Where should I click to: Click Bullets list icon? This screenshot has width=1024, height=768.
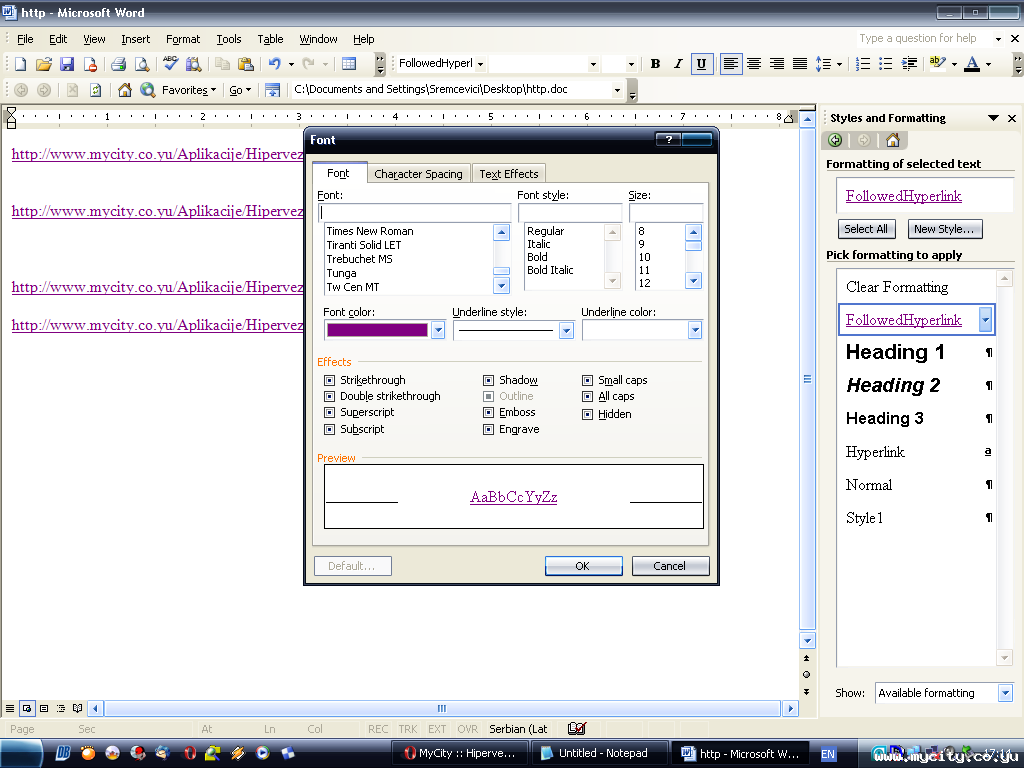[886, 63]
